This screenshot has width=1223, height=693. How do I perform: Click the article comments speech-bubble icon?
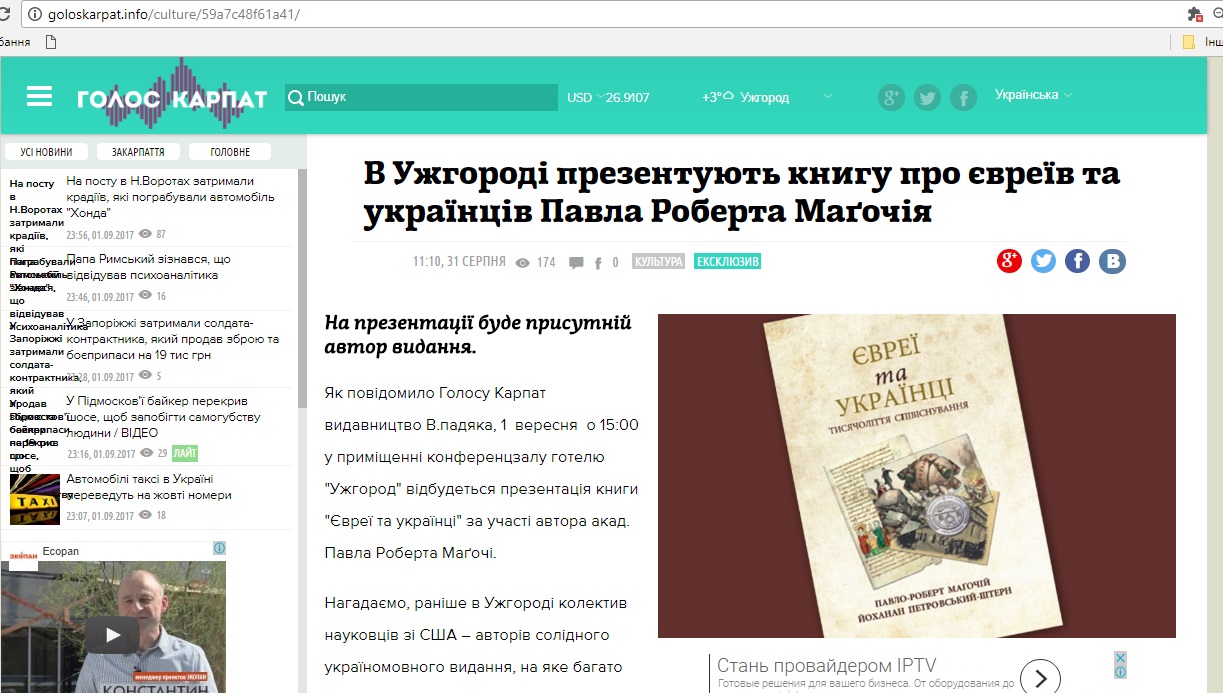tap(576, 263)
